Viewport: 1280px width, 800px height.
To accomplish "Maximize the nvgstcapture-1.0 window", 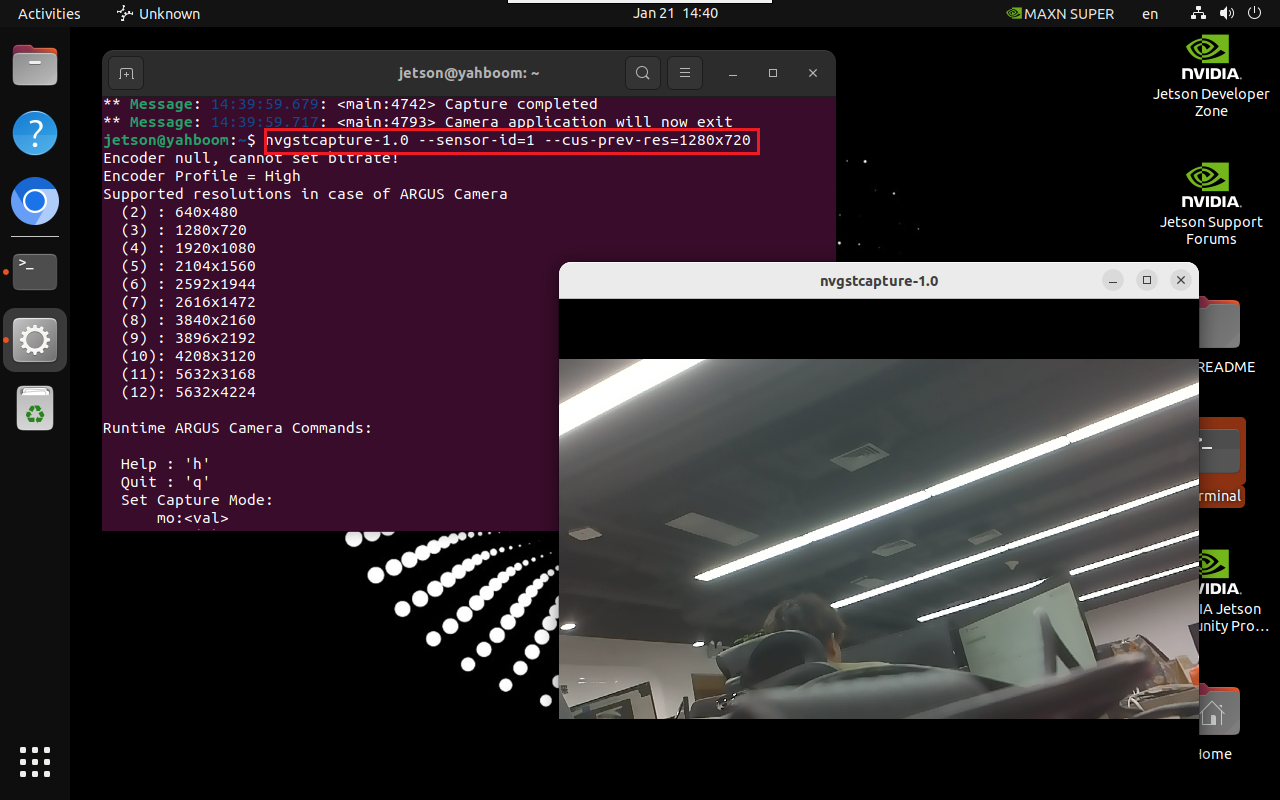I will (x=1147, y=281).
